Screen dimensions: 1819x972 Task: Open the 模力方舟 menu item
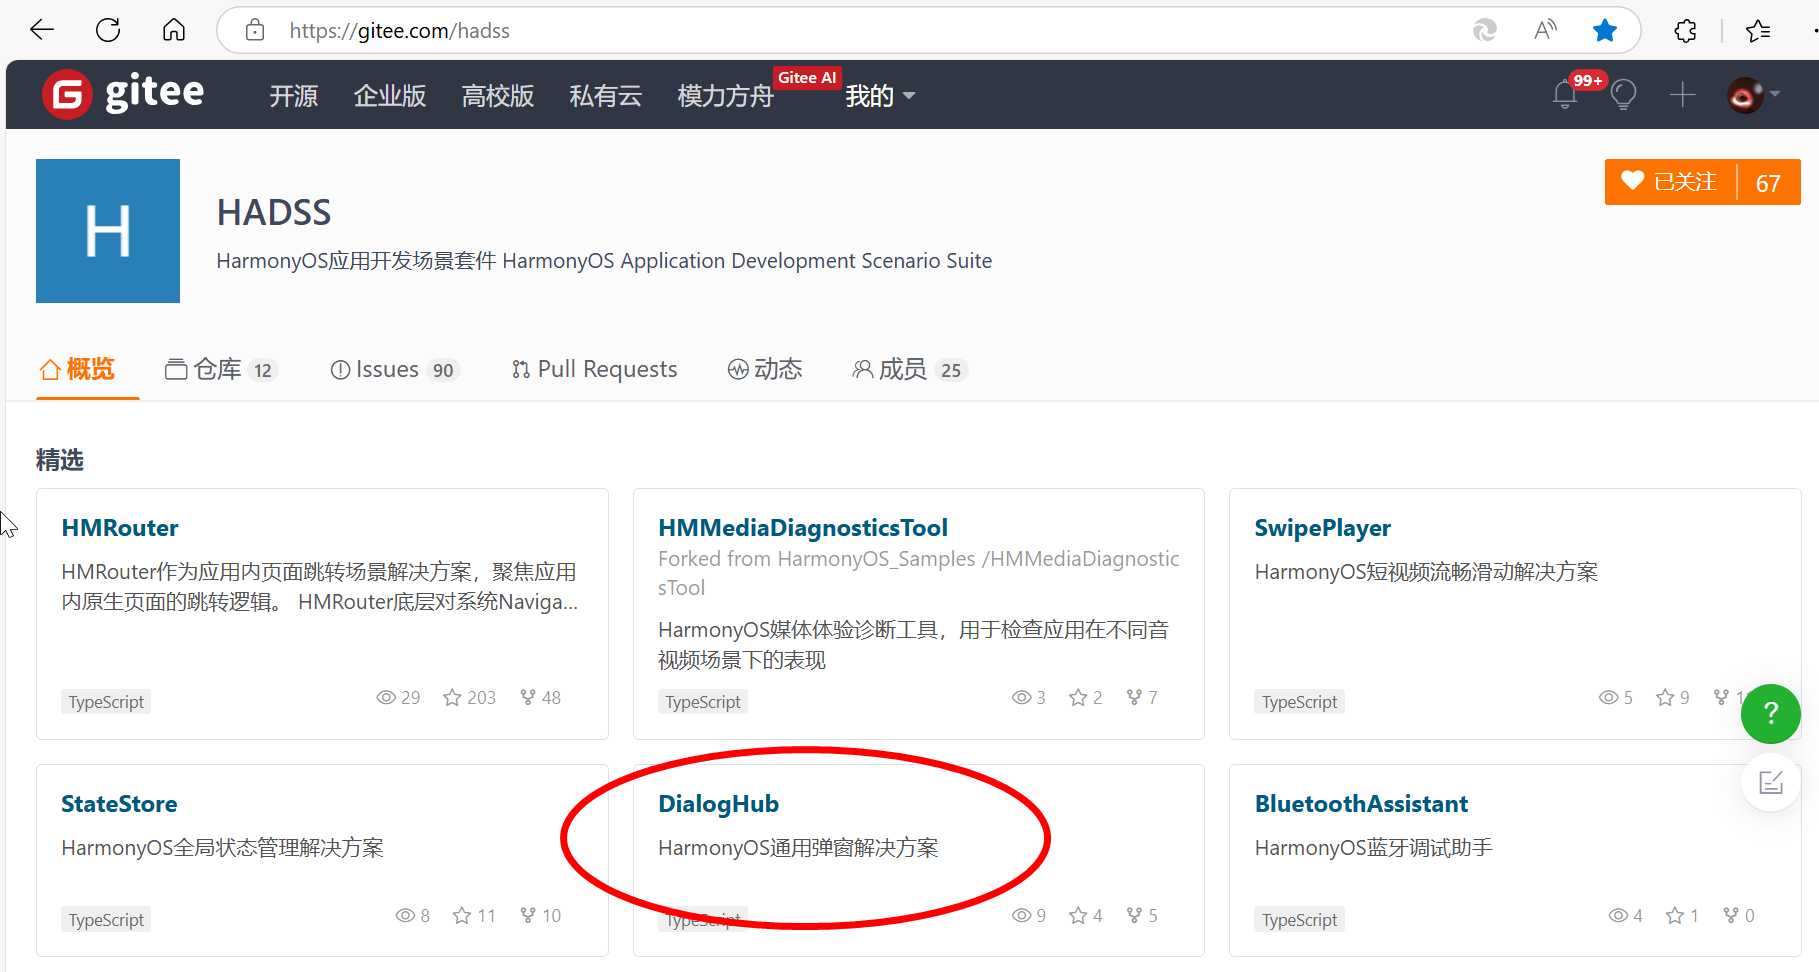tap(726, 96)
